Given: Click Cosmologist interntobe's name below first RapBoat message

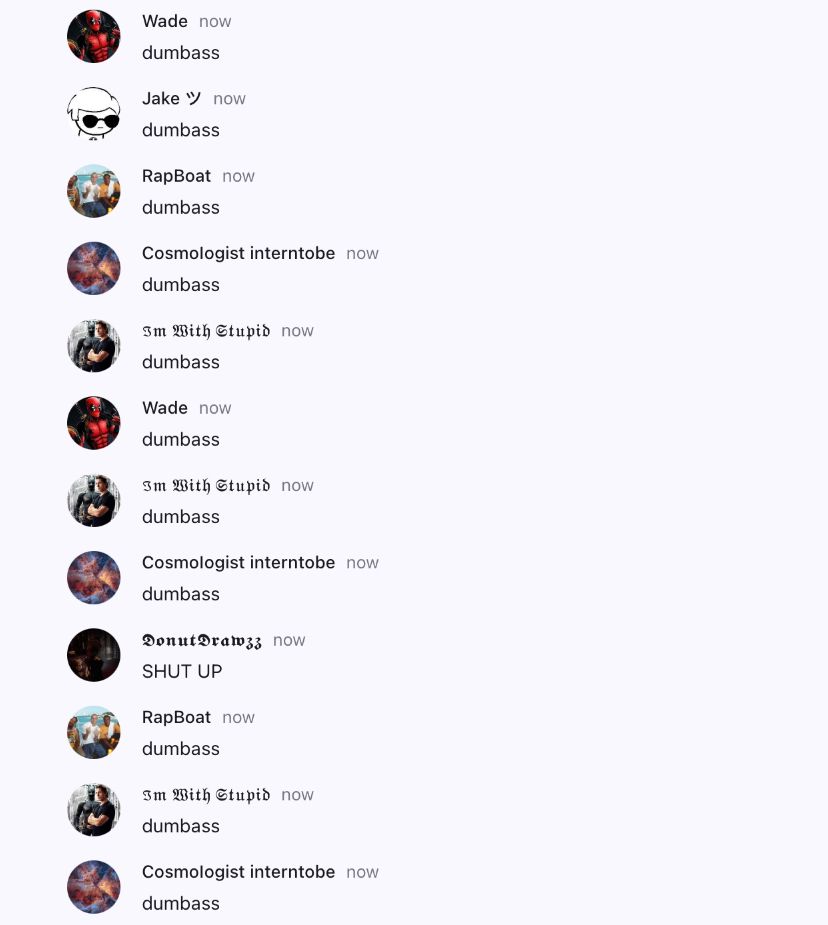Looking at the screenshot, I should [x=238, y=253].
